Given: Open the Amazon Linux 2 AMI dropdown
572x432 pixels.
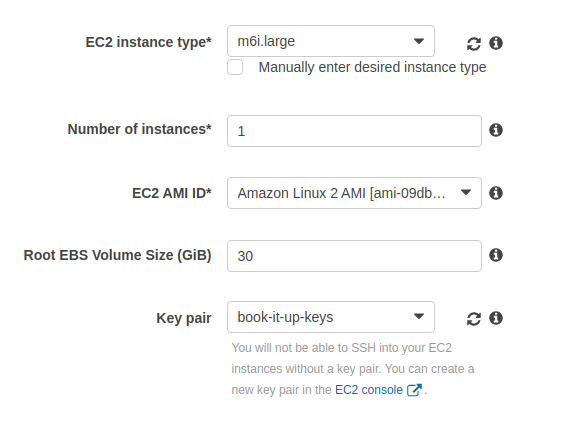Looking at the screenshot, I should tap(354, 193).
